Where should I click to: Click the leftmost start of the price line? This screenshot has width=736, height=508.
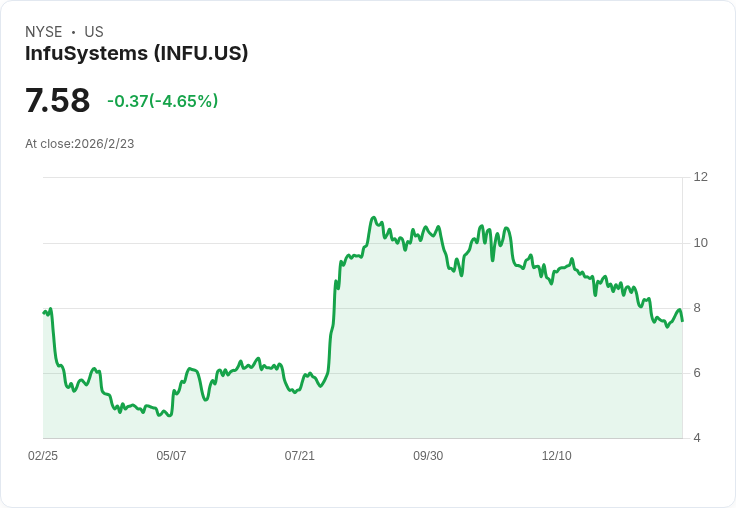point(44,313)
